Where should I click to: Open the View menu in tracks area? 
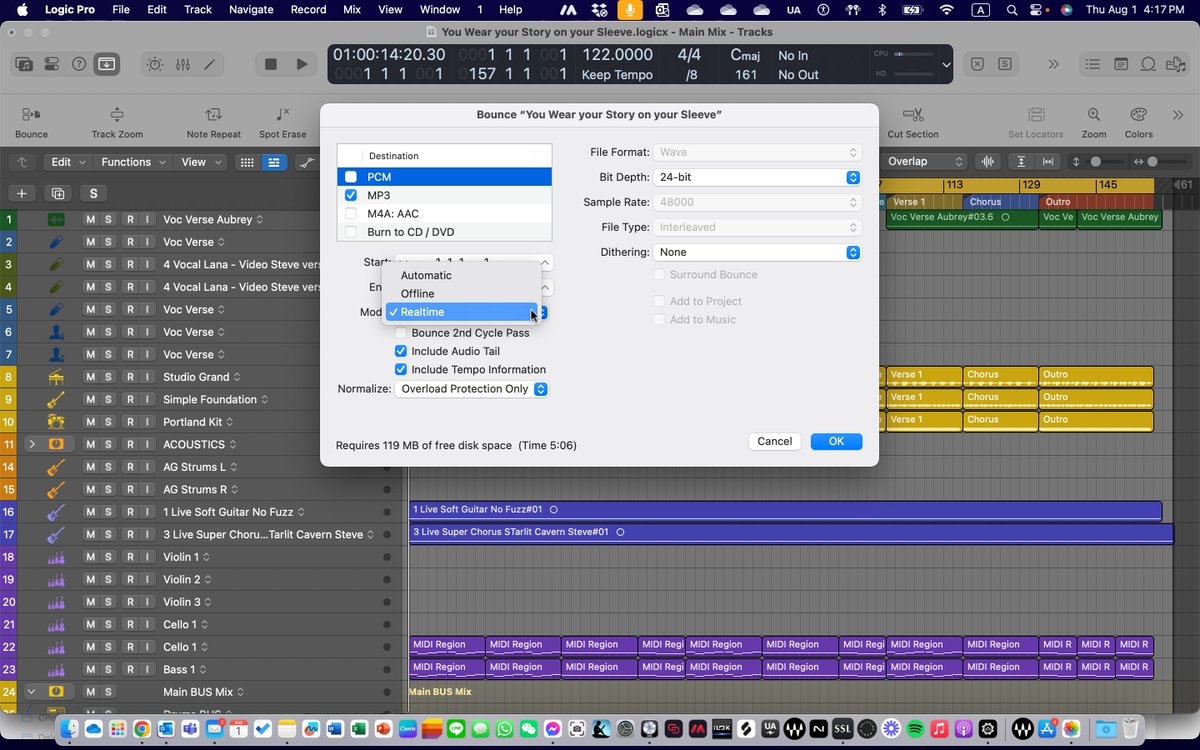coord(200,162)
